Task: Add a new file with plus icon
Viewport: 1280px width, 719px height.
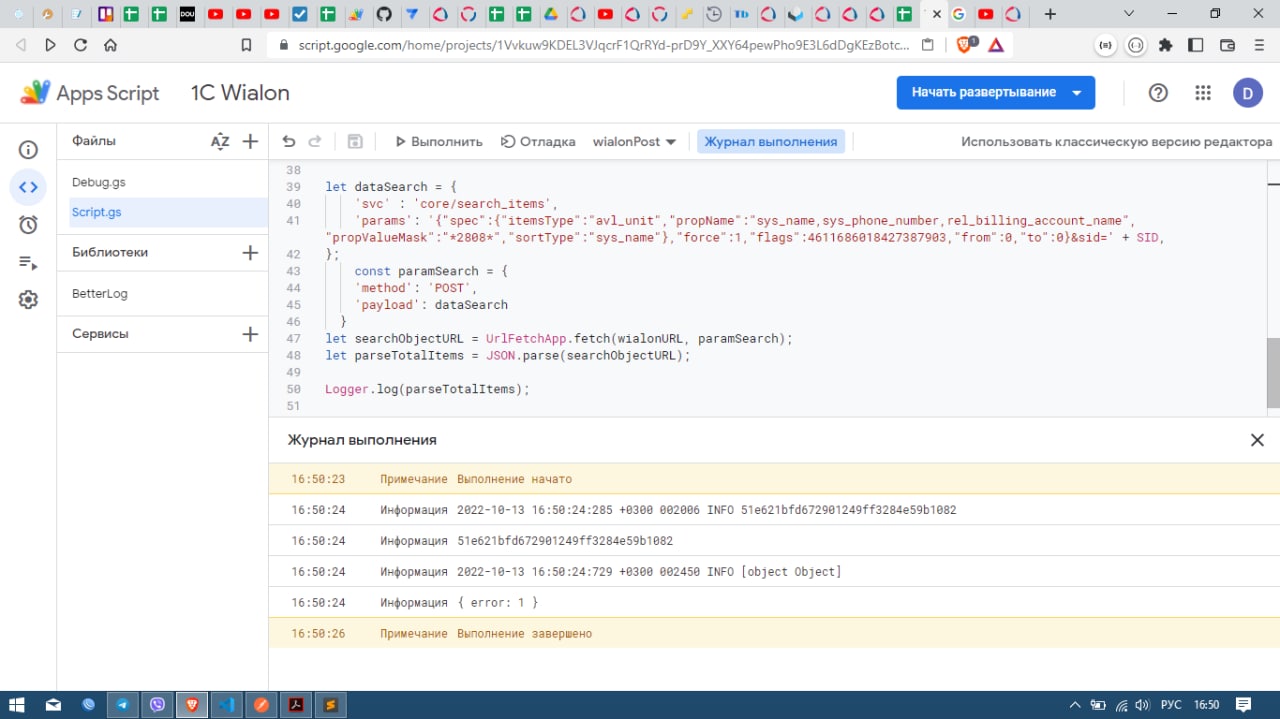Action: 250,142
